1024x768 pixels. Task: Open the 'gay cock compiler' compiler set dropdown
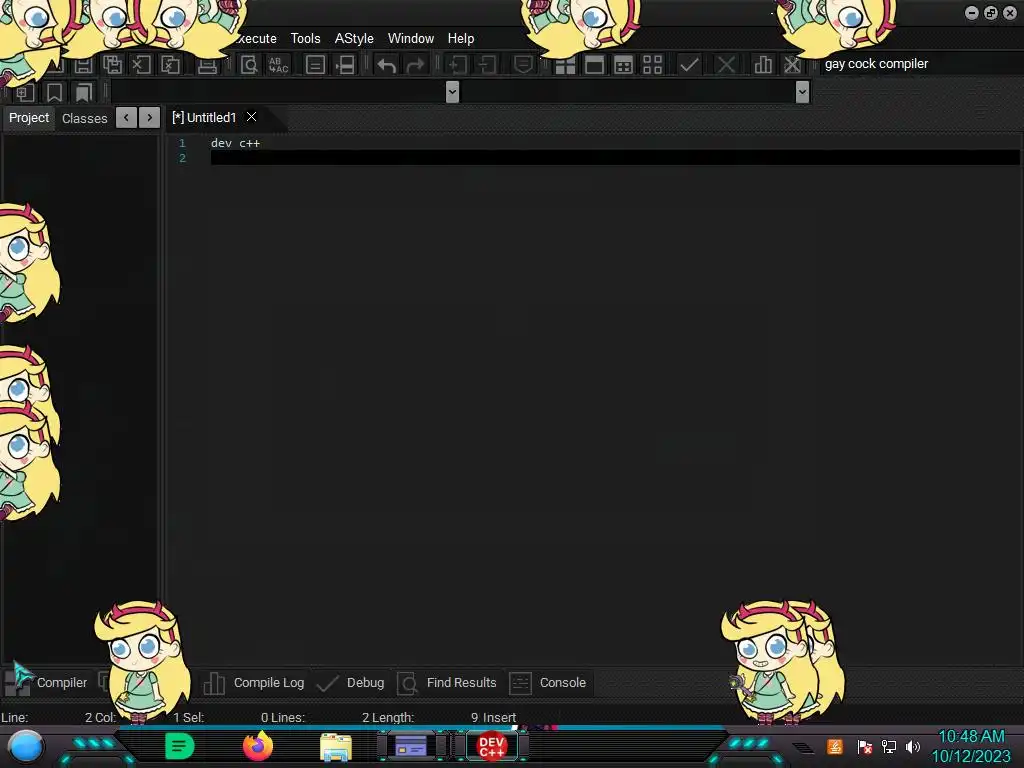919,64
